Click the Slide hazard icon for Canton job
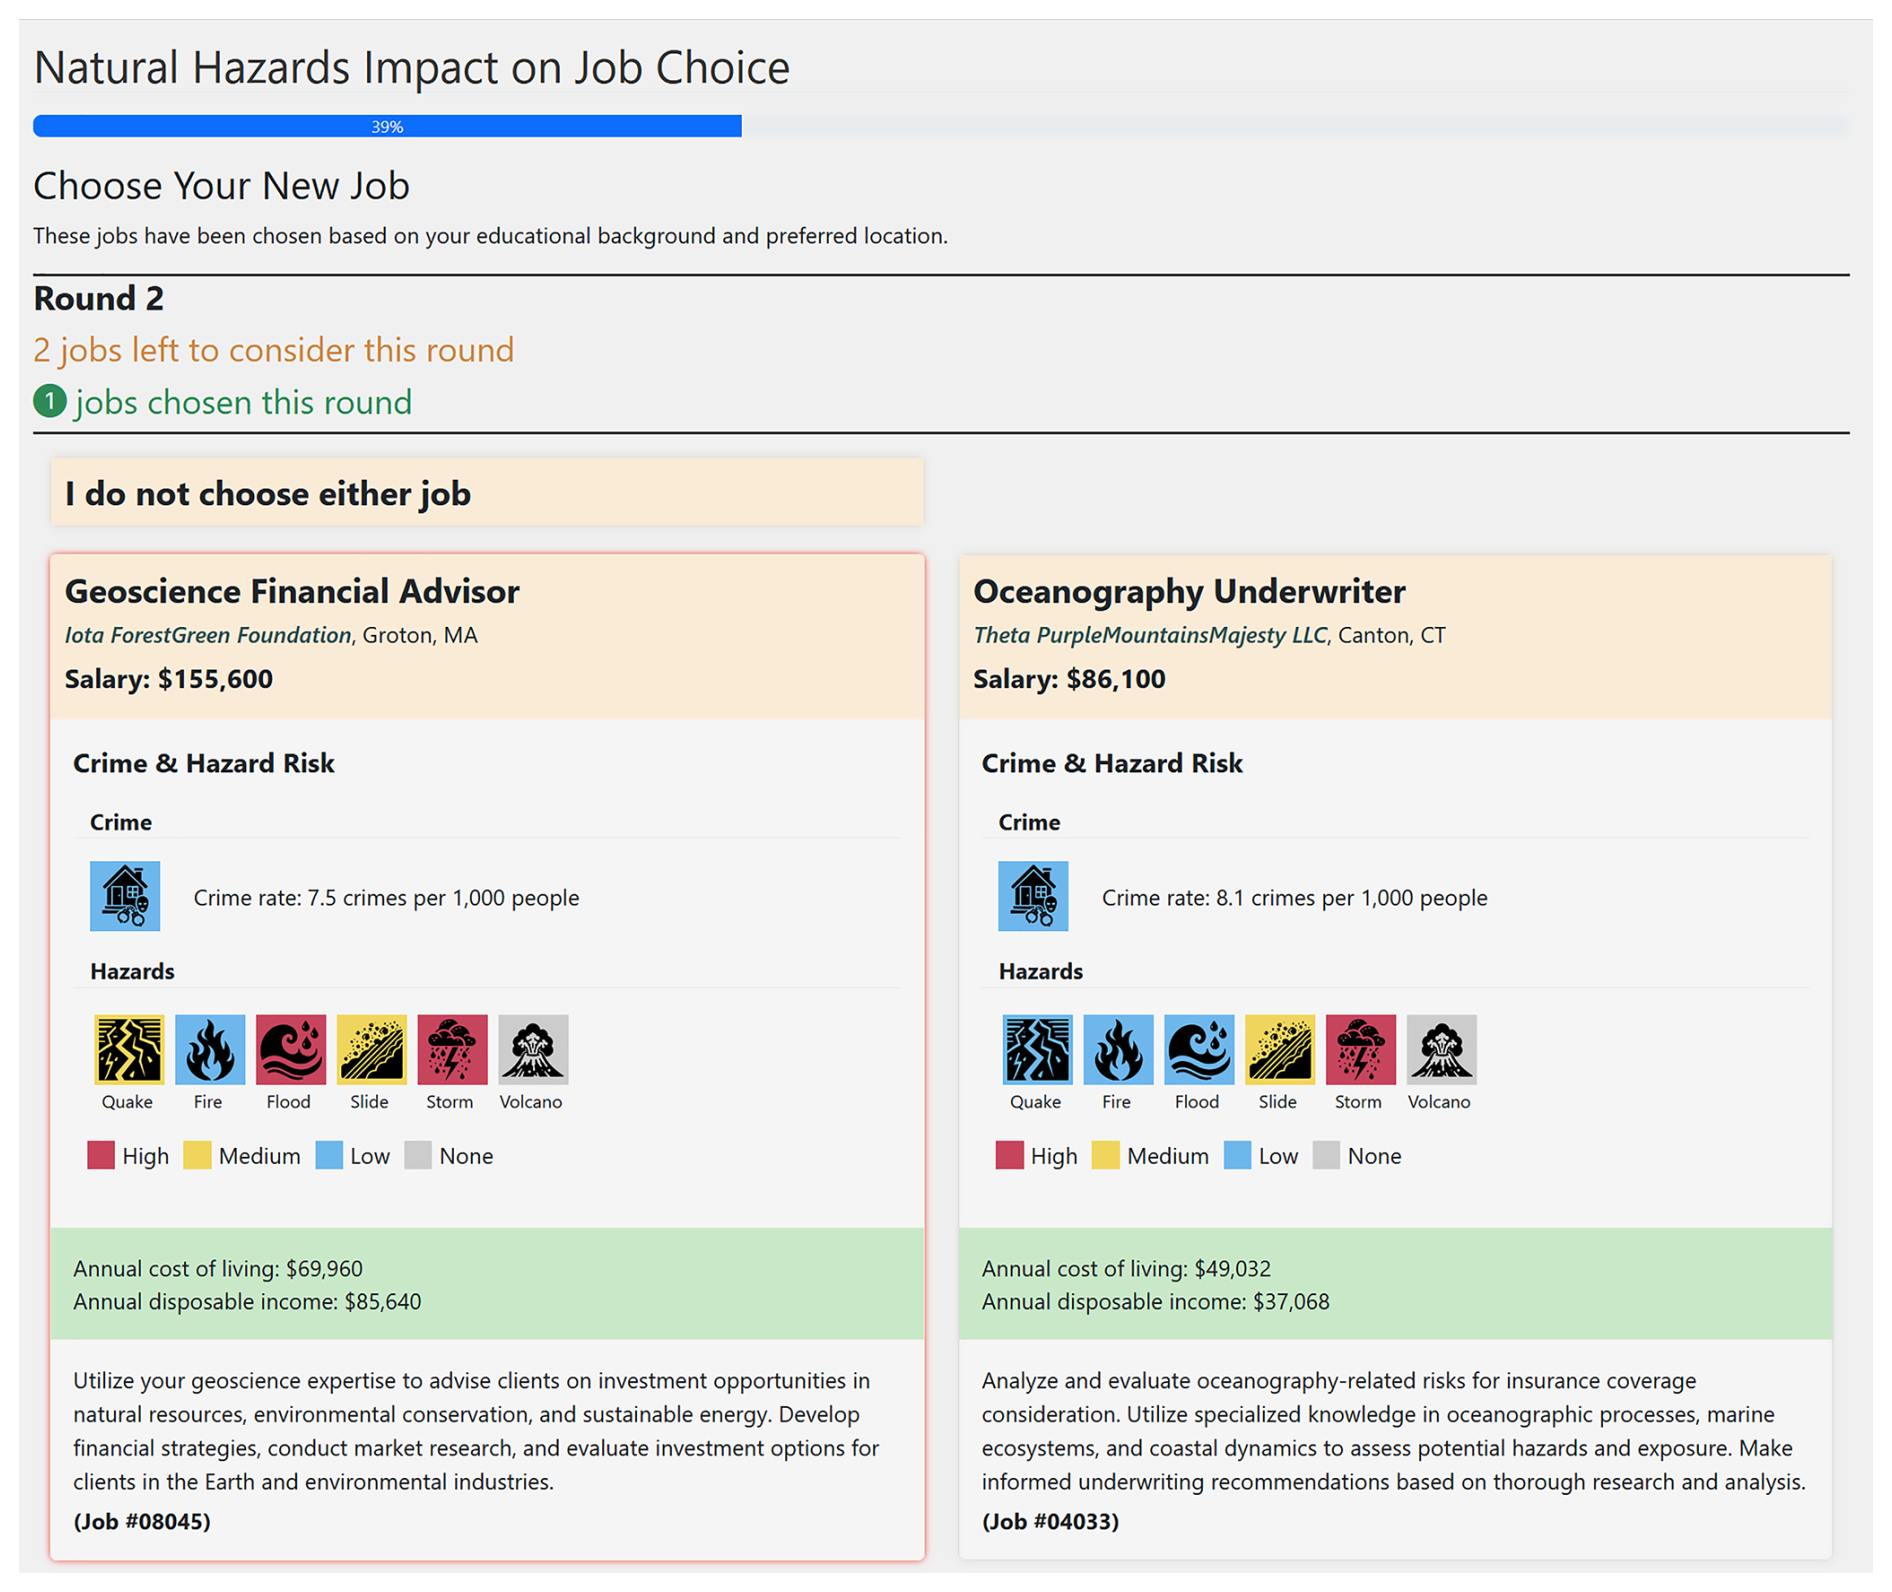This screenshot has height=1592, width=1892. (x=1280, y=1049)
